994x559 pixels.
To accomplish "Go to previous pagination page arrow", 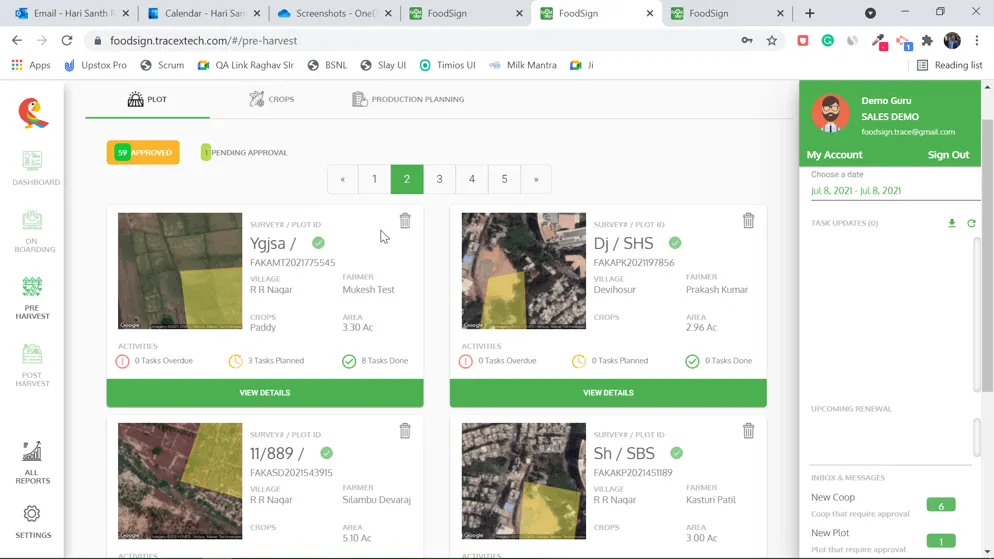I will [x=342, y=179].
